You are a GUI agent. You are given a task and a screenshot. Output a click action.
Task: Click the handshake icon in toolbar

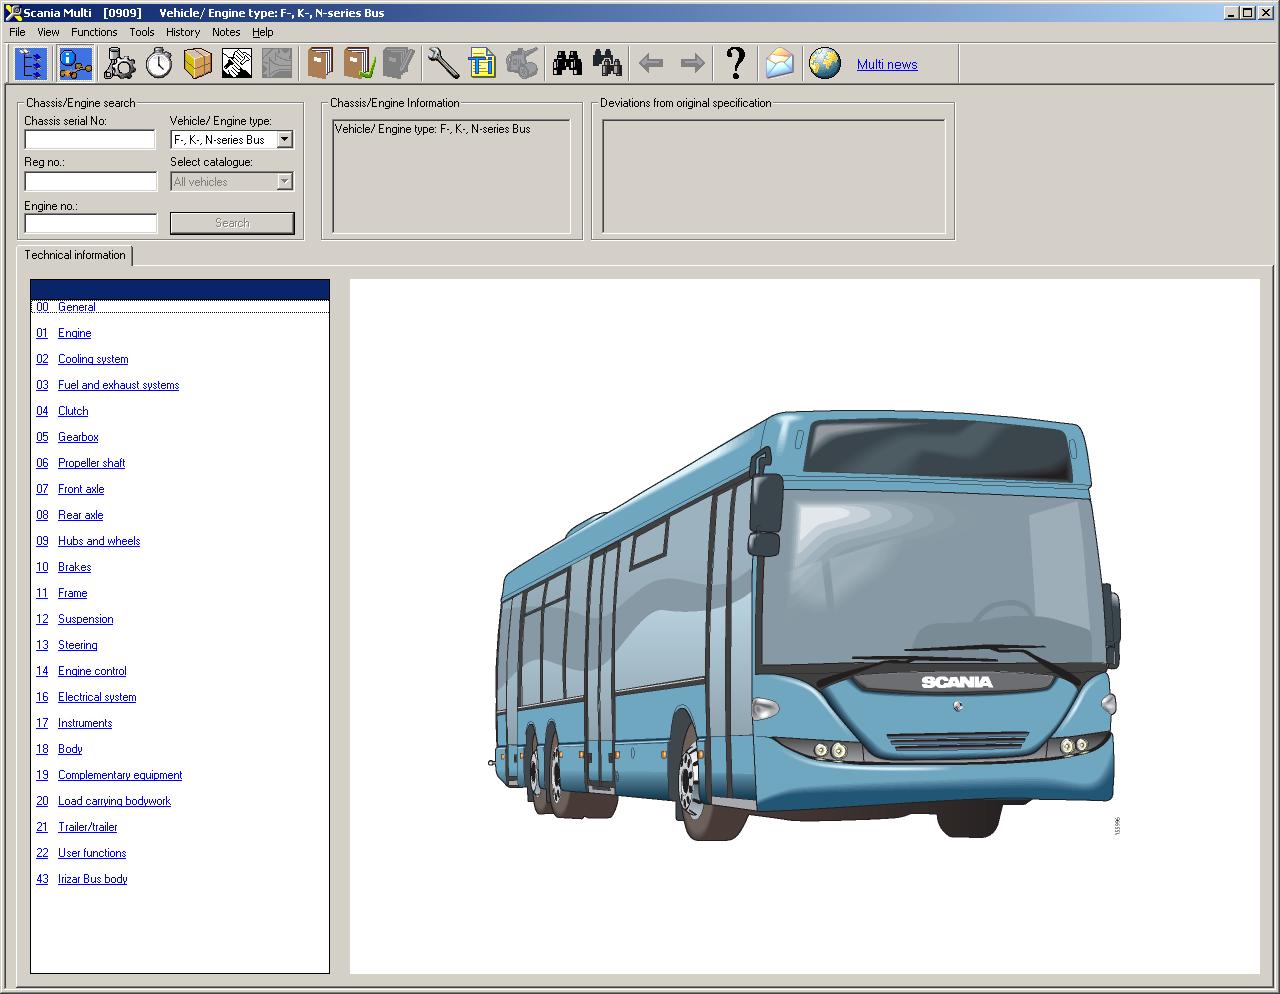pos(237,64)
